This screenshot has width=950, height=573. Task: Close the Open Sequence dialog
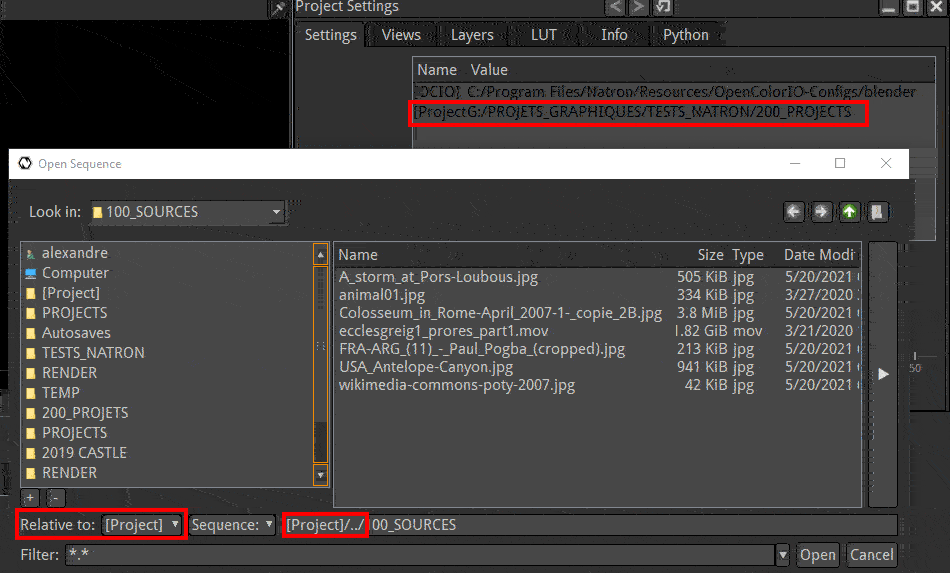pyautogui.click(x=886, y=164)
